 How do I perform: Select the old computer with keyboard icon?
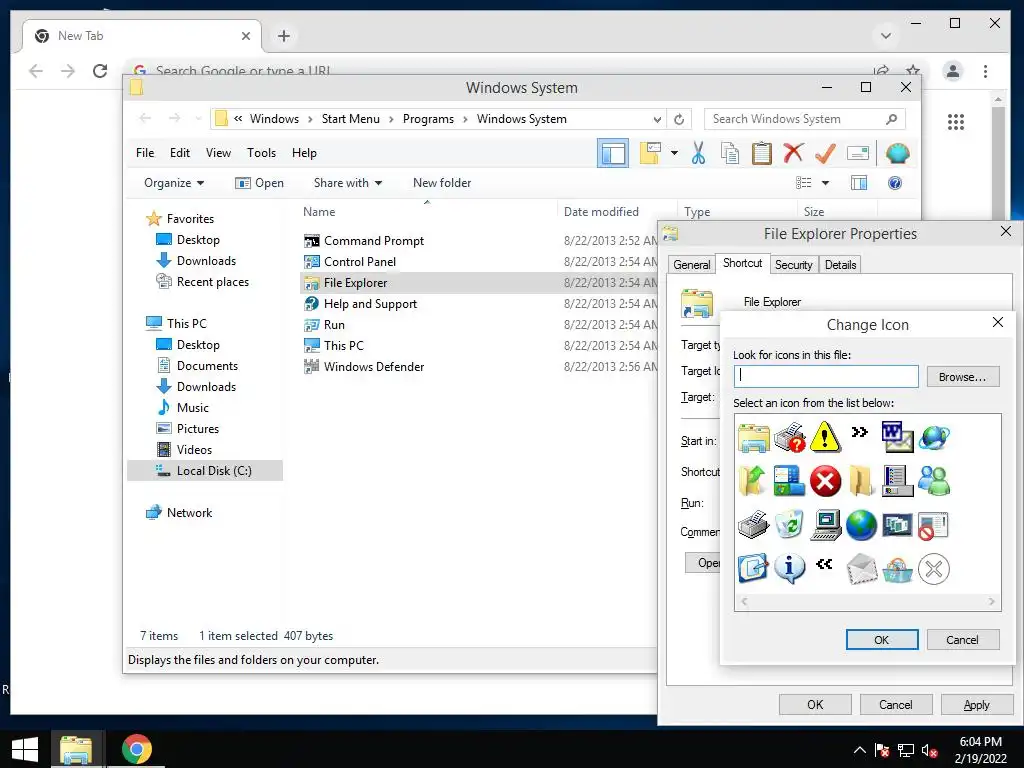click(825, 525)
